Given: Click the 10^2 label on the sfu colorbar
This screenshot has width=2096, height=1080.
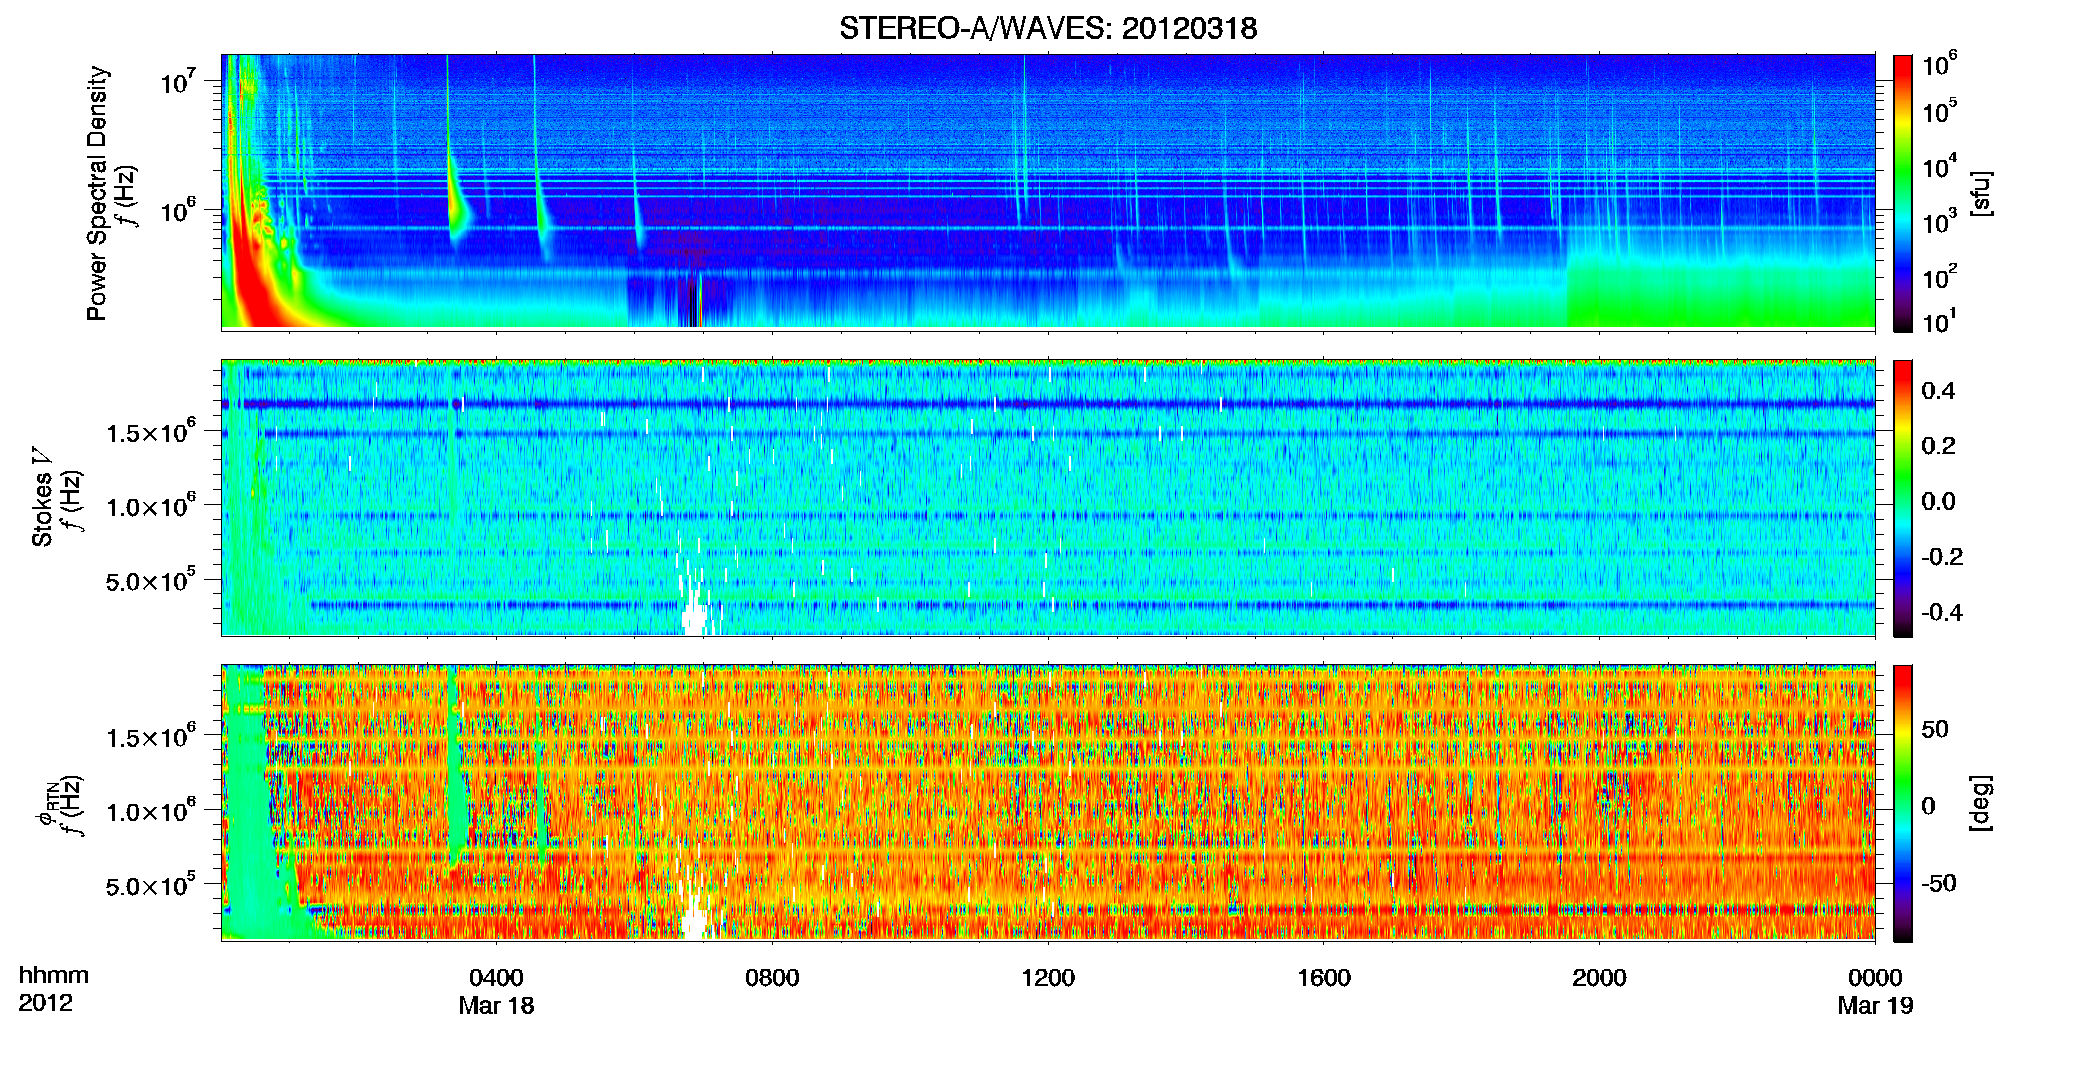Looking at the screenshot, I should (x=1939, y=277).
